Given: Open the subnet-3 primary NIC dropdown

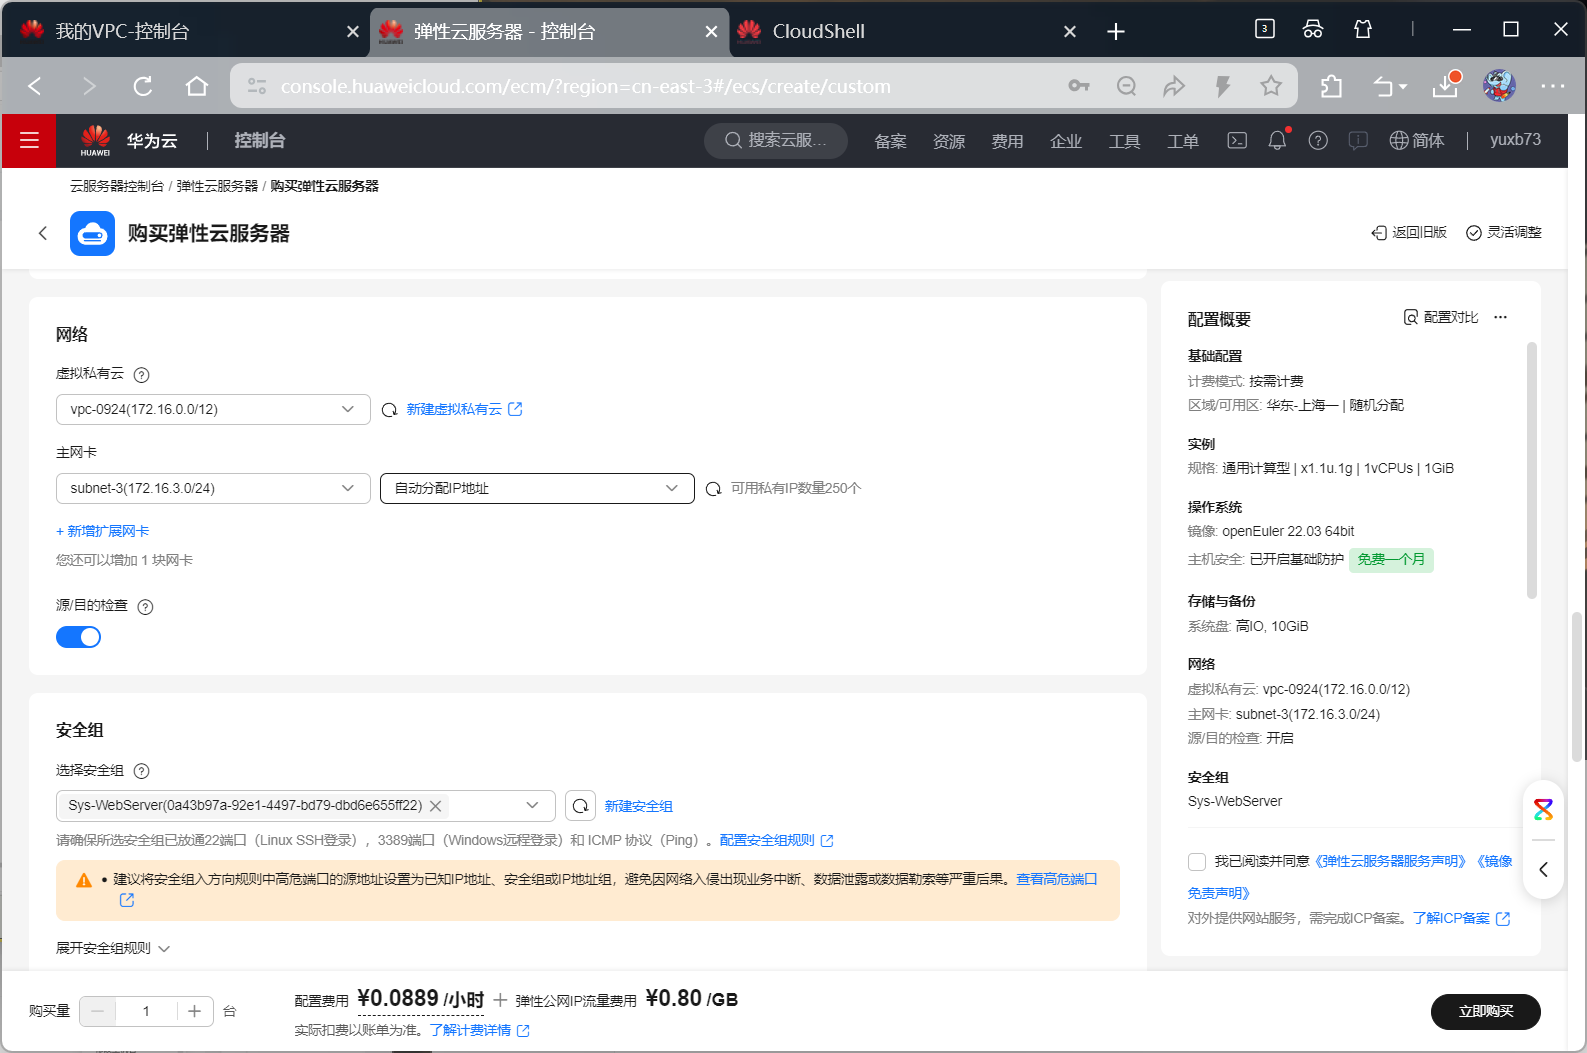Looking at the screenshot, I should tap(213, 488).
